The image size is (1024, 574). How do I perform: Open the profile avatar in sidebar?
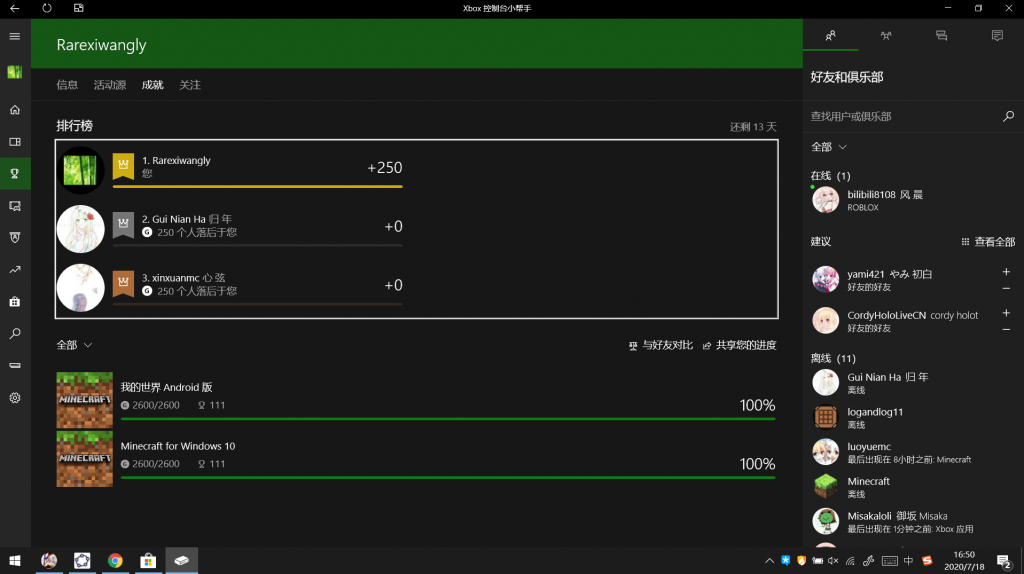(x=14, y=72)
